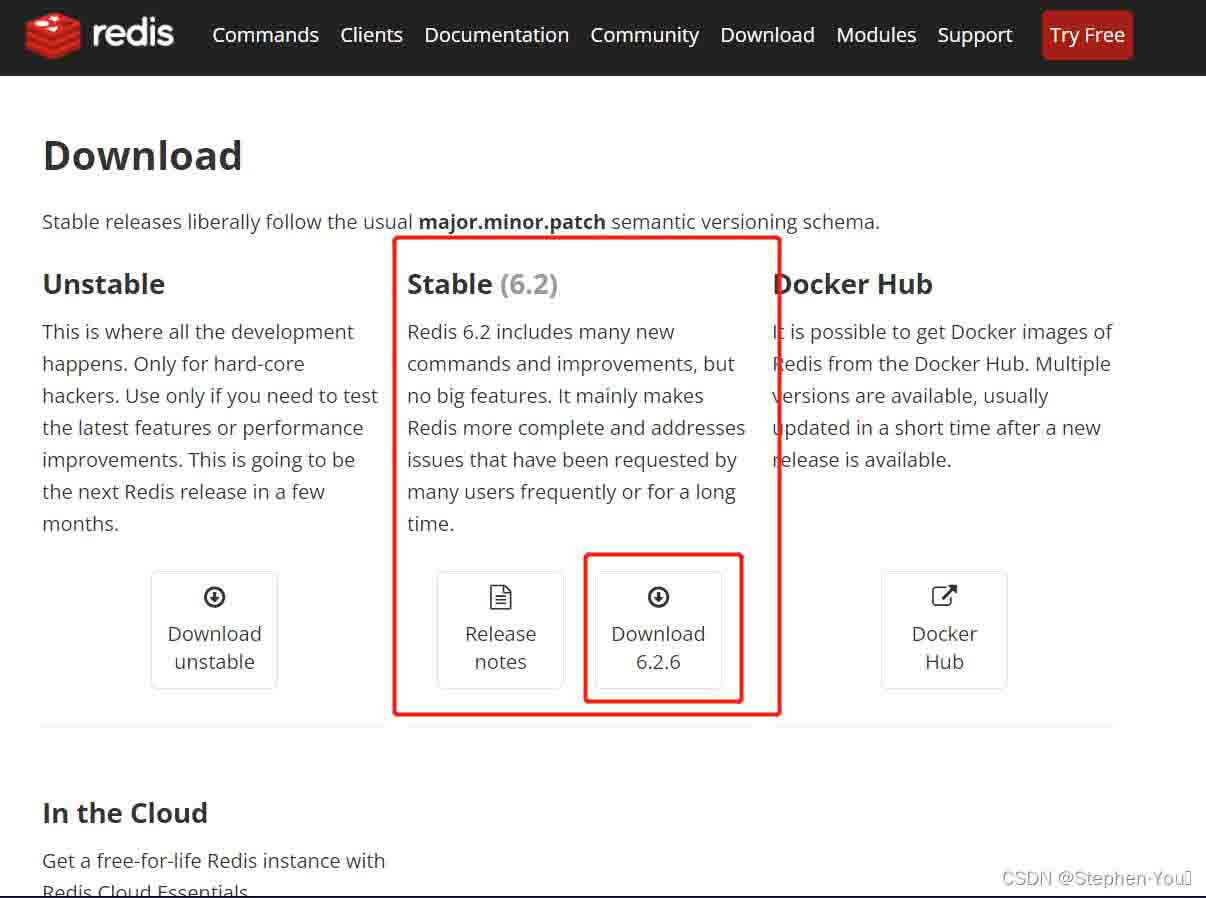The height and width of the screenshot is (898, 1206).
Task: Click the In the Cloud heading
Action: pos(125,813)
